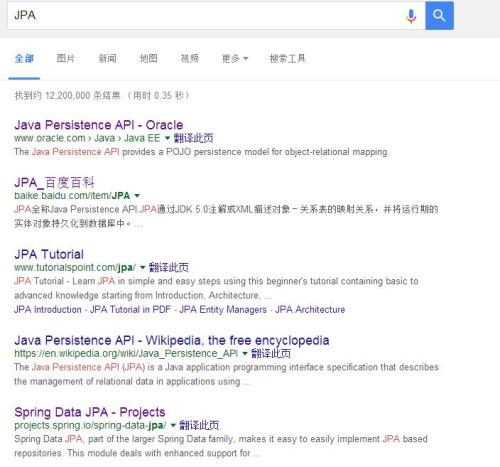
Task: Click 翻译此页 for the Wikipedia result
Action: tap(271, 353)
